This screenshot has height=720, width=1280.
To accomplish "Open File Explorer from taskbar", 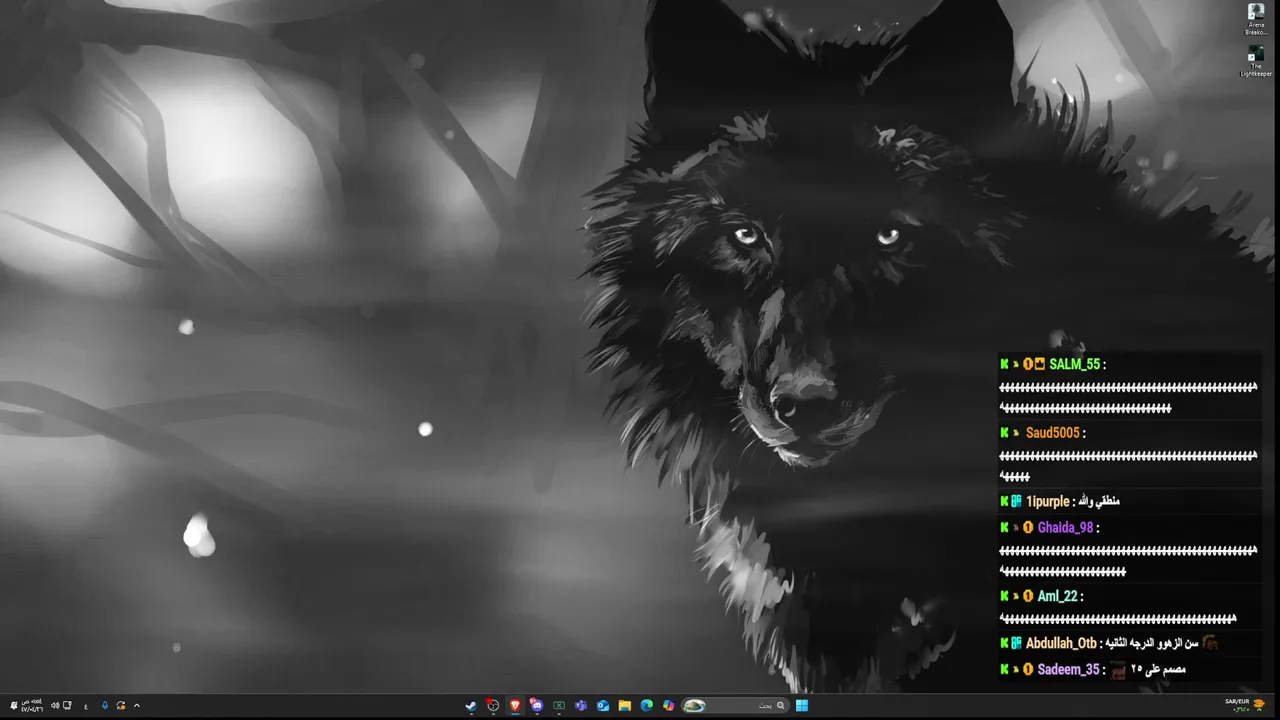I will pyautogui.click(x=625, y=706).
